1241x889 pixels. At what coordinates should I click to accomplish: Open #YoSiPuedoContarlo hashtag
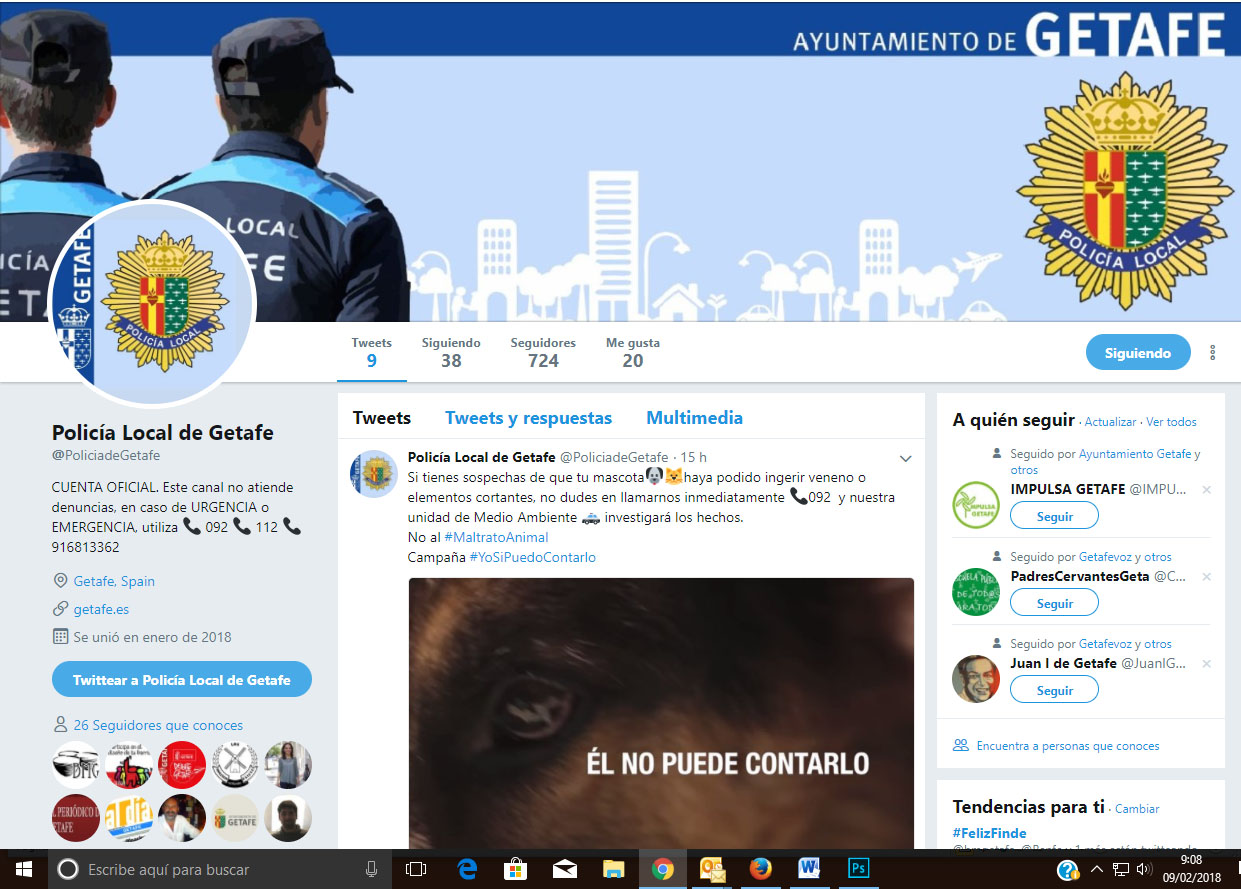[x=532, y=557]
